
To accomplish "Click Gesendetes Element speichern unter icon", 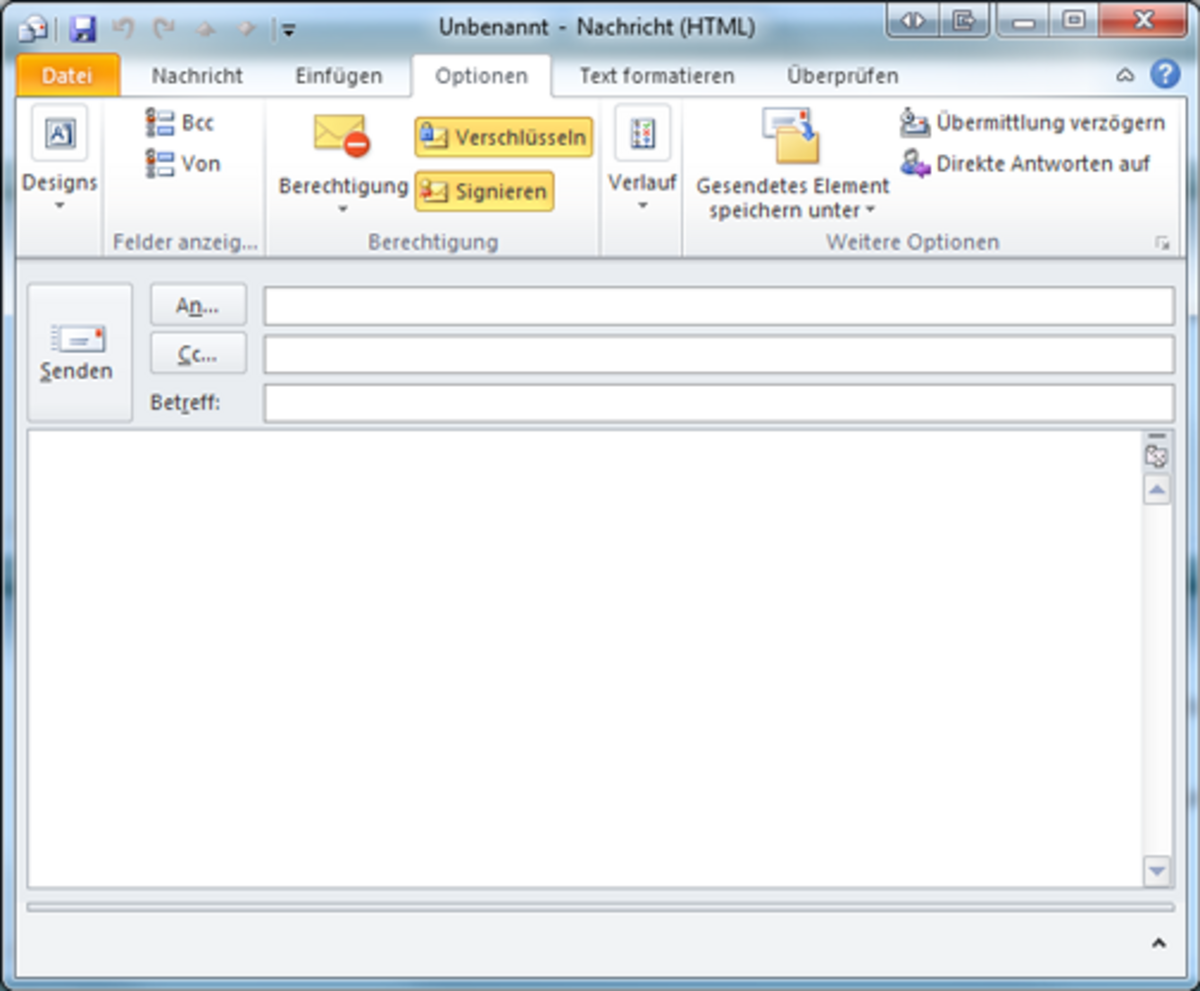I will click(x=791, y=136).
